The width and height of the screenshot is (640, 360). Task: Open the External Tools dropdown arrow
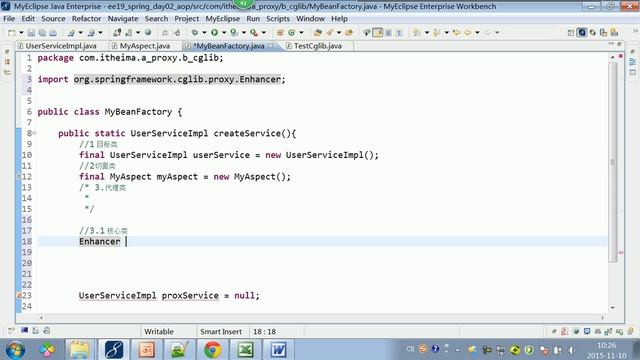point(263,33)
